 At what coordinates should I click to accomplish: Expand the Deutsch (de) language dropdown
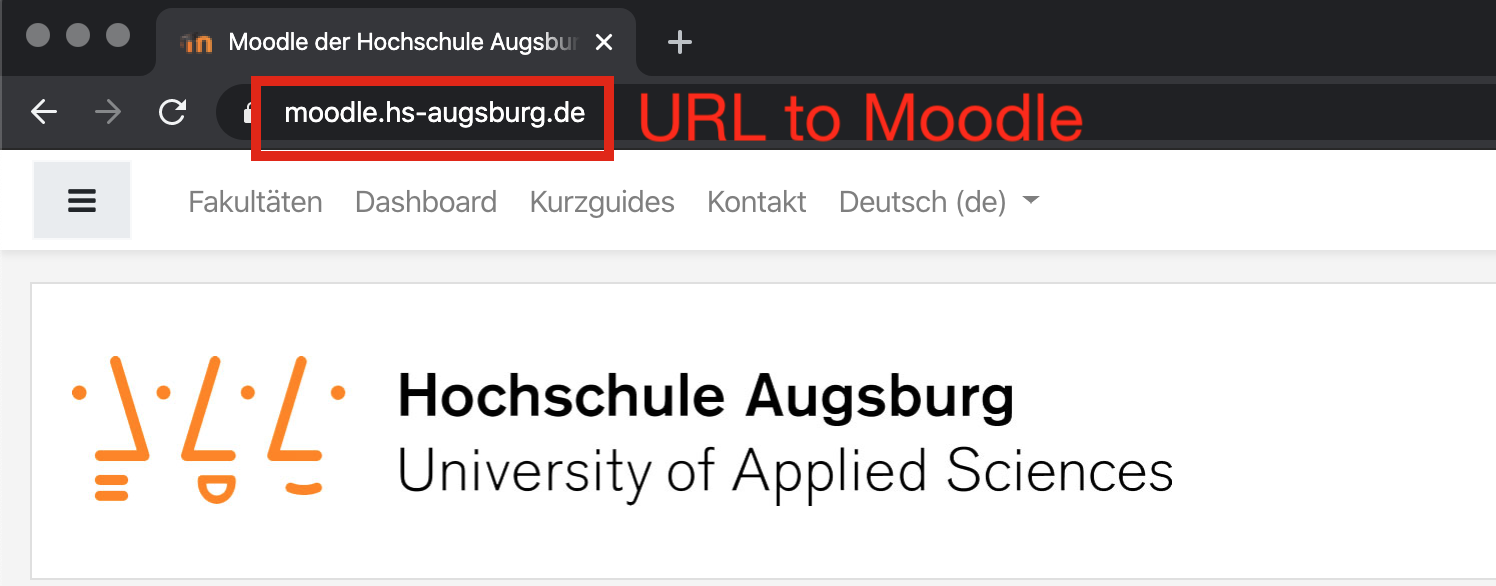pos(922,201)
